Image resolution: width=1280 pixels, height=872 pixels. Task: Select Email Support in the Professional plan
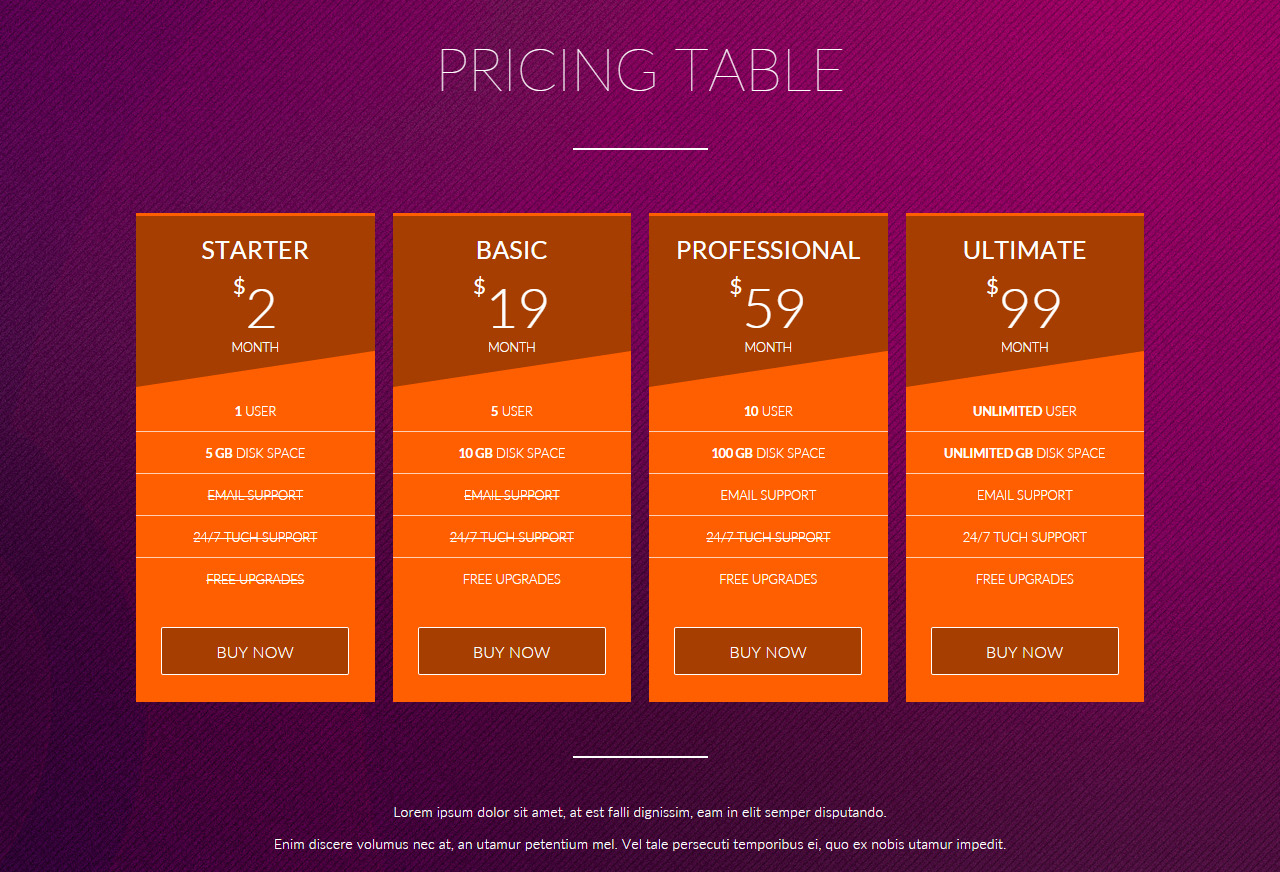(768, 495)
